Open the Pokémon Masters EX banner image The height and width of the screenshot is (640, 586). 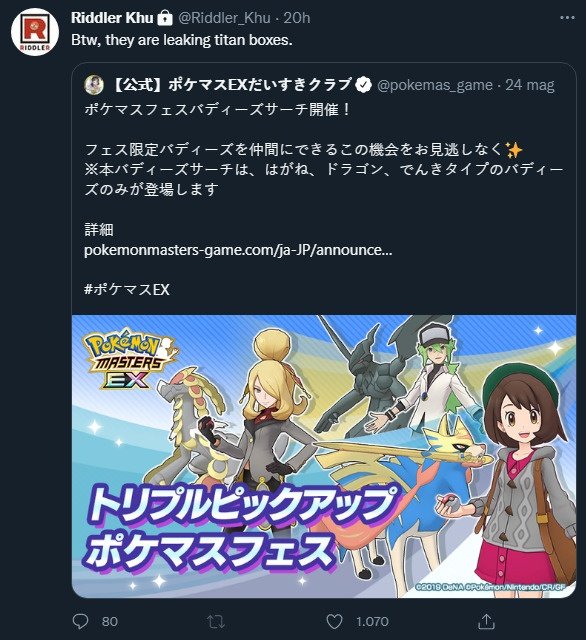point(324,456)
